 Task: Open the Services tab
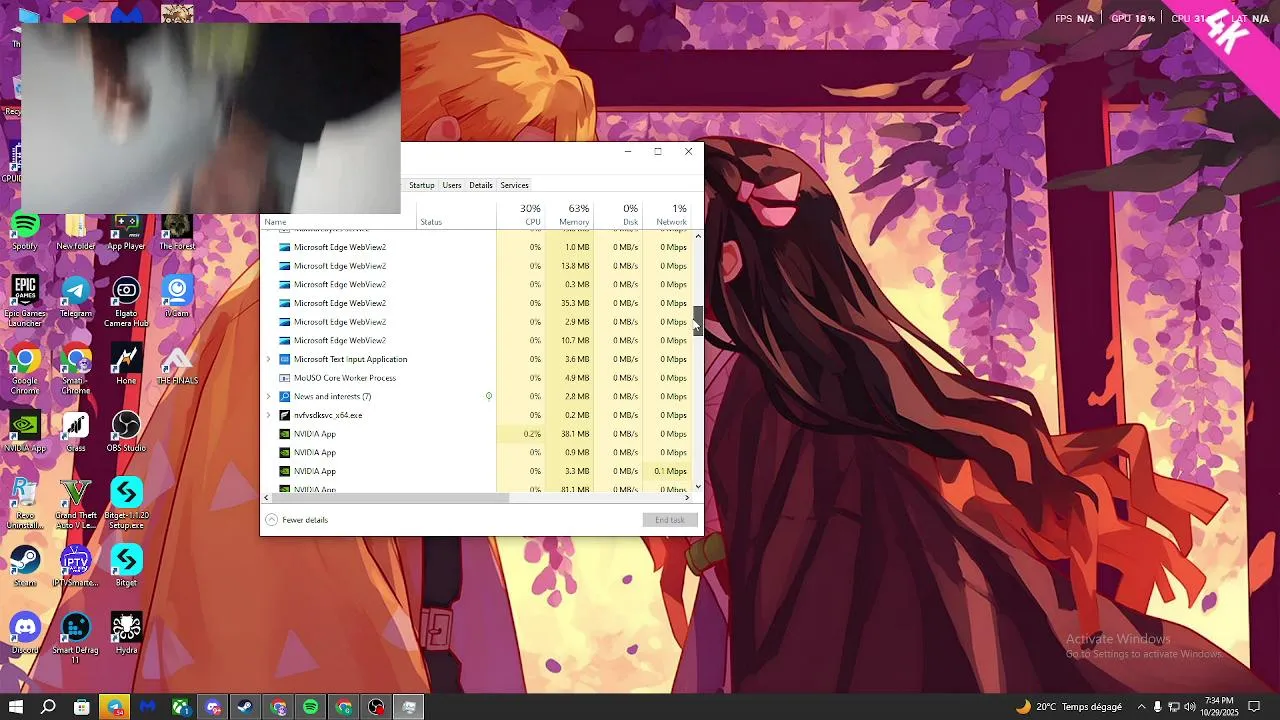point(514,185)
